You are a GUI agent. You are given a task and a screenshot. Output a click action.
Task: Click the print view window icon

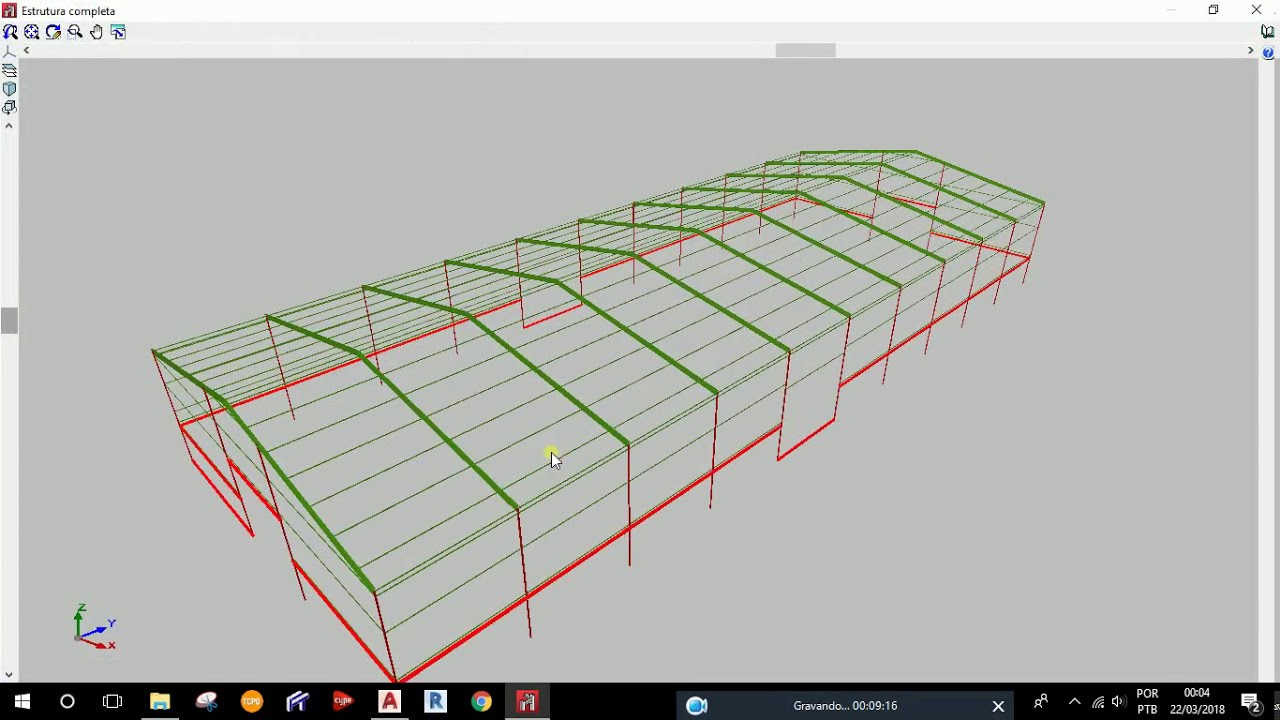(x=118, y=32)
